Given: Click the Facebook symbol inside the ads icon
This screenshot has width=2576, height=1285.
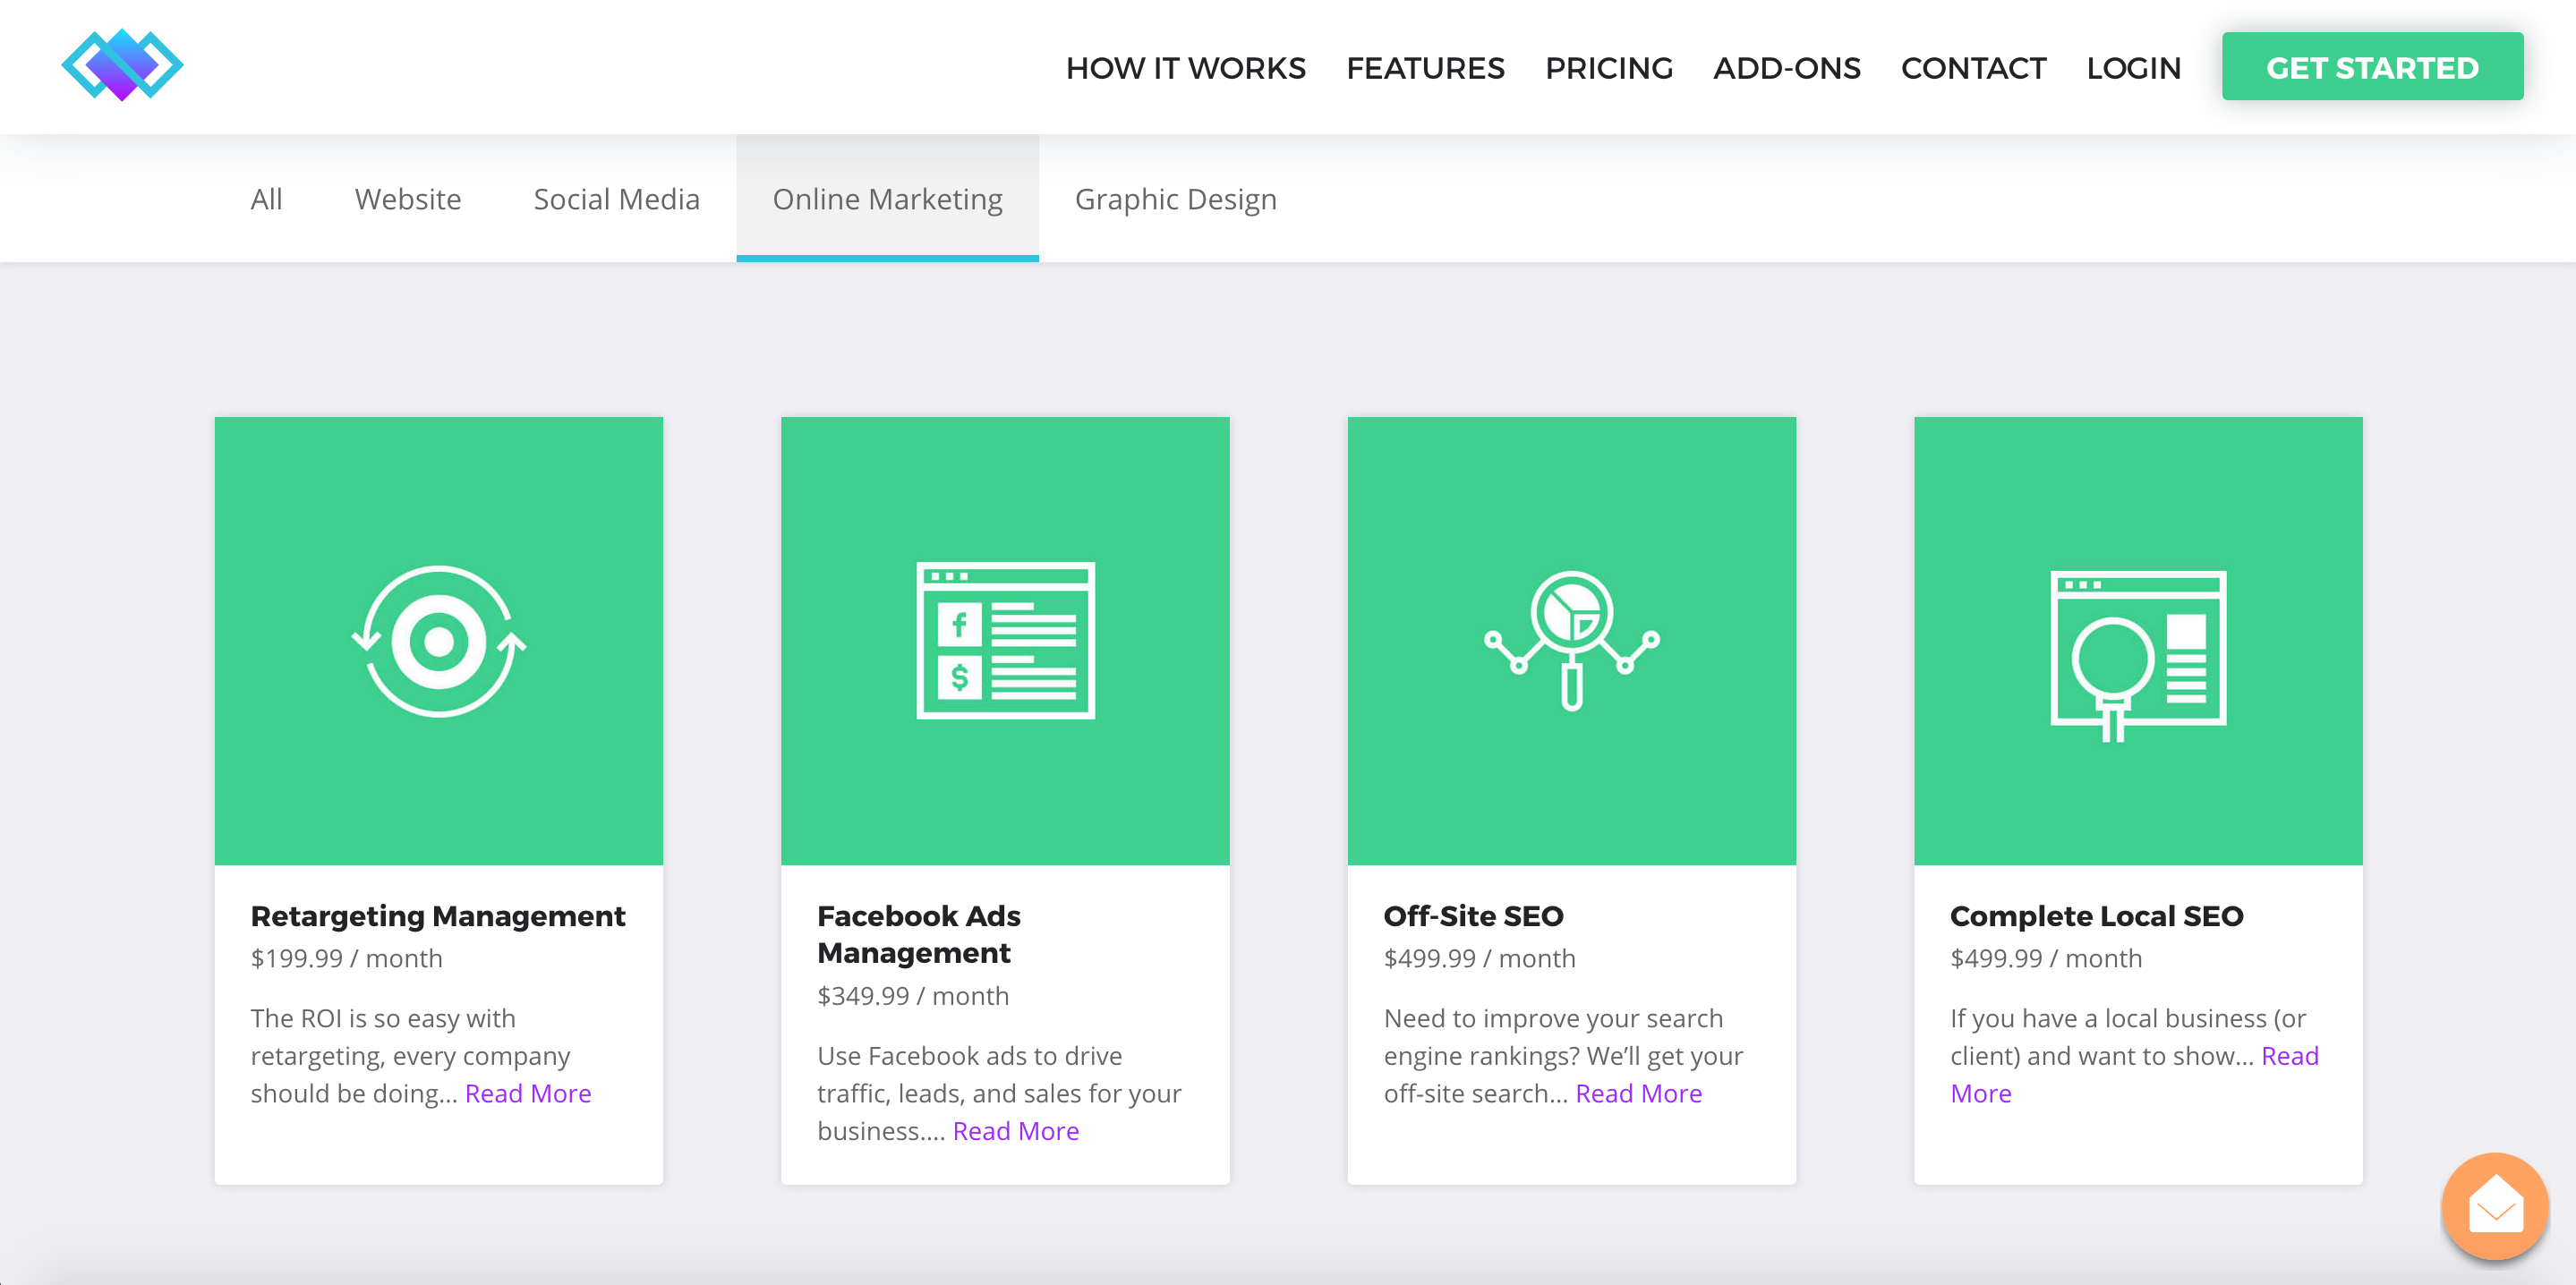Looking at the screenshot, I should (960, 624).
